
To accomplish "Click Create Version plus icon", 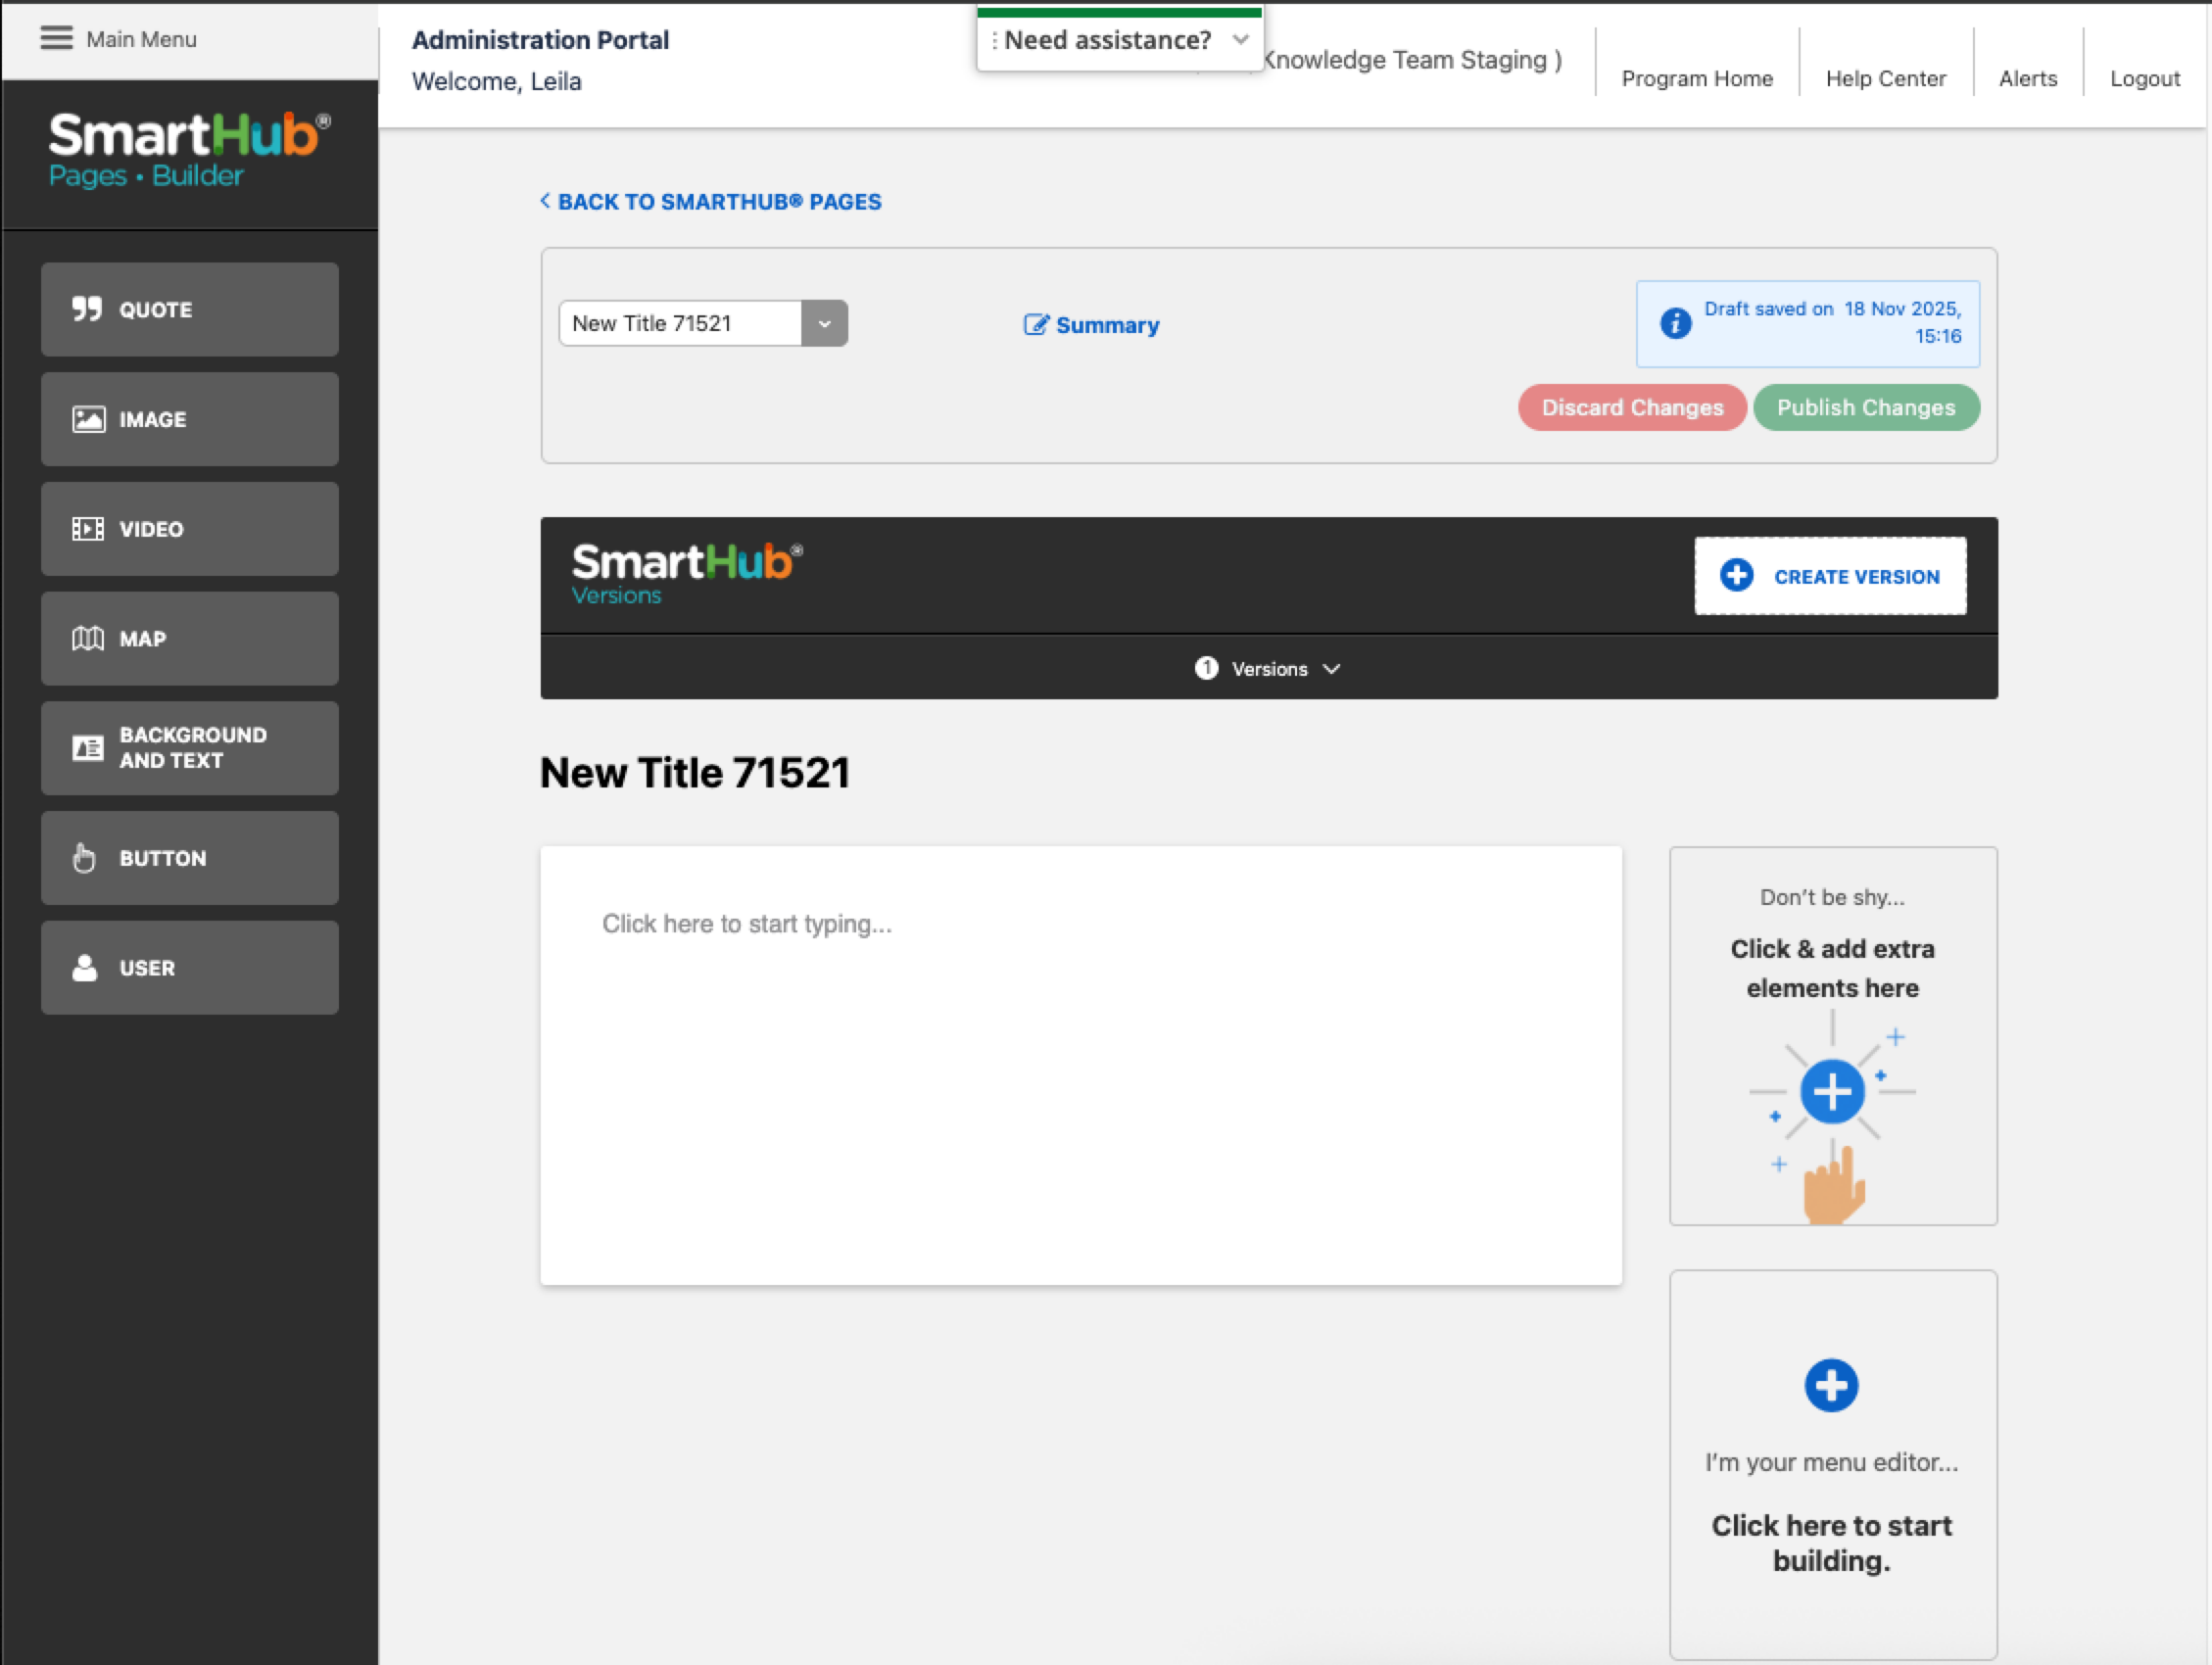I will (1737, 575).
